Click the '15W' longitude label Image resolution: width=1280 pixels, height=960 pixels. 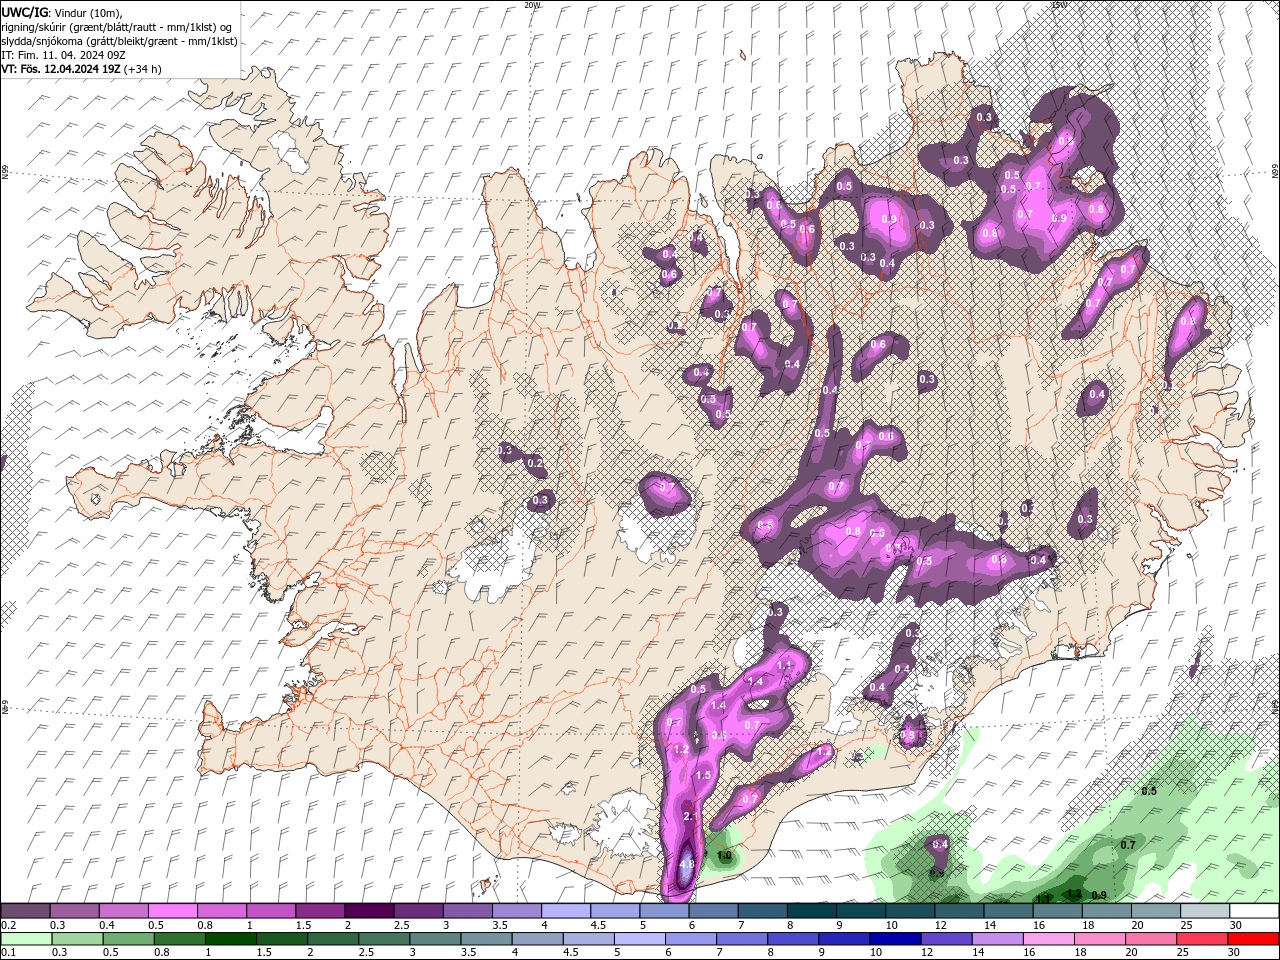pyautogui.click(x=1059, y=5)
